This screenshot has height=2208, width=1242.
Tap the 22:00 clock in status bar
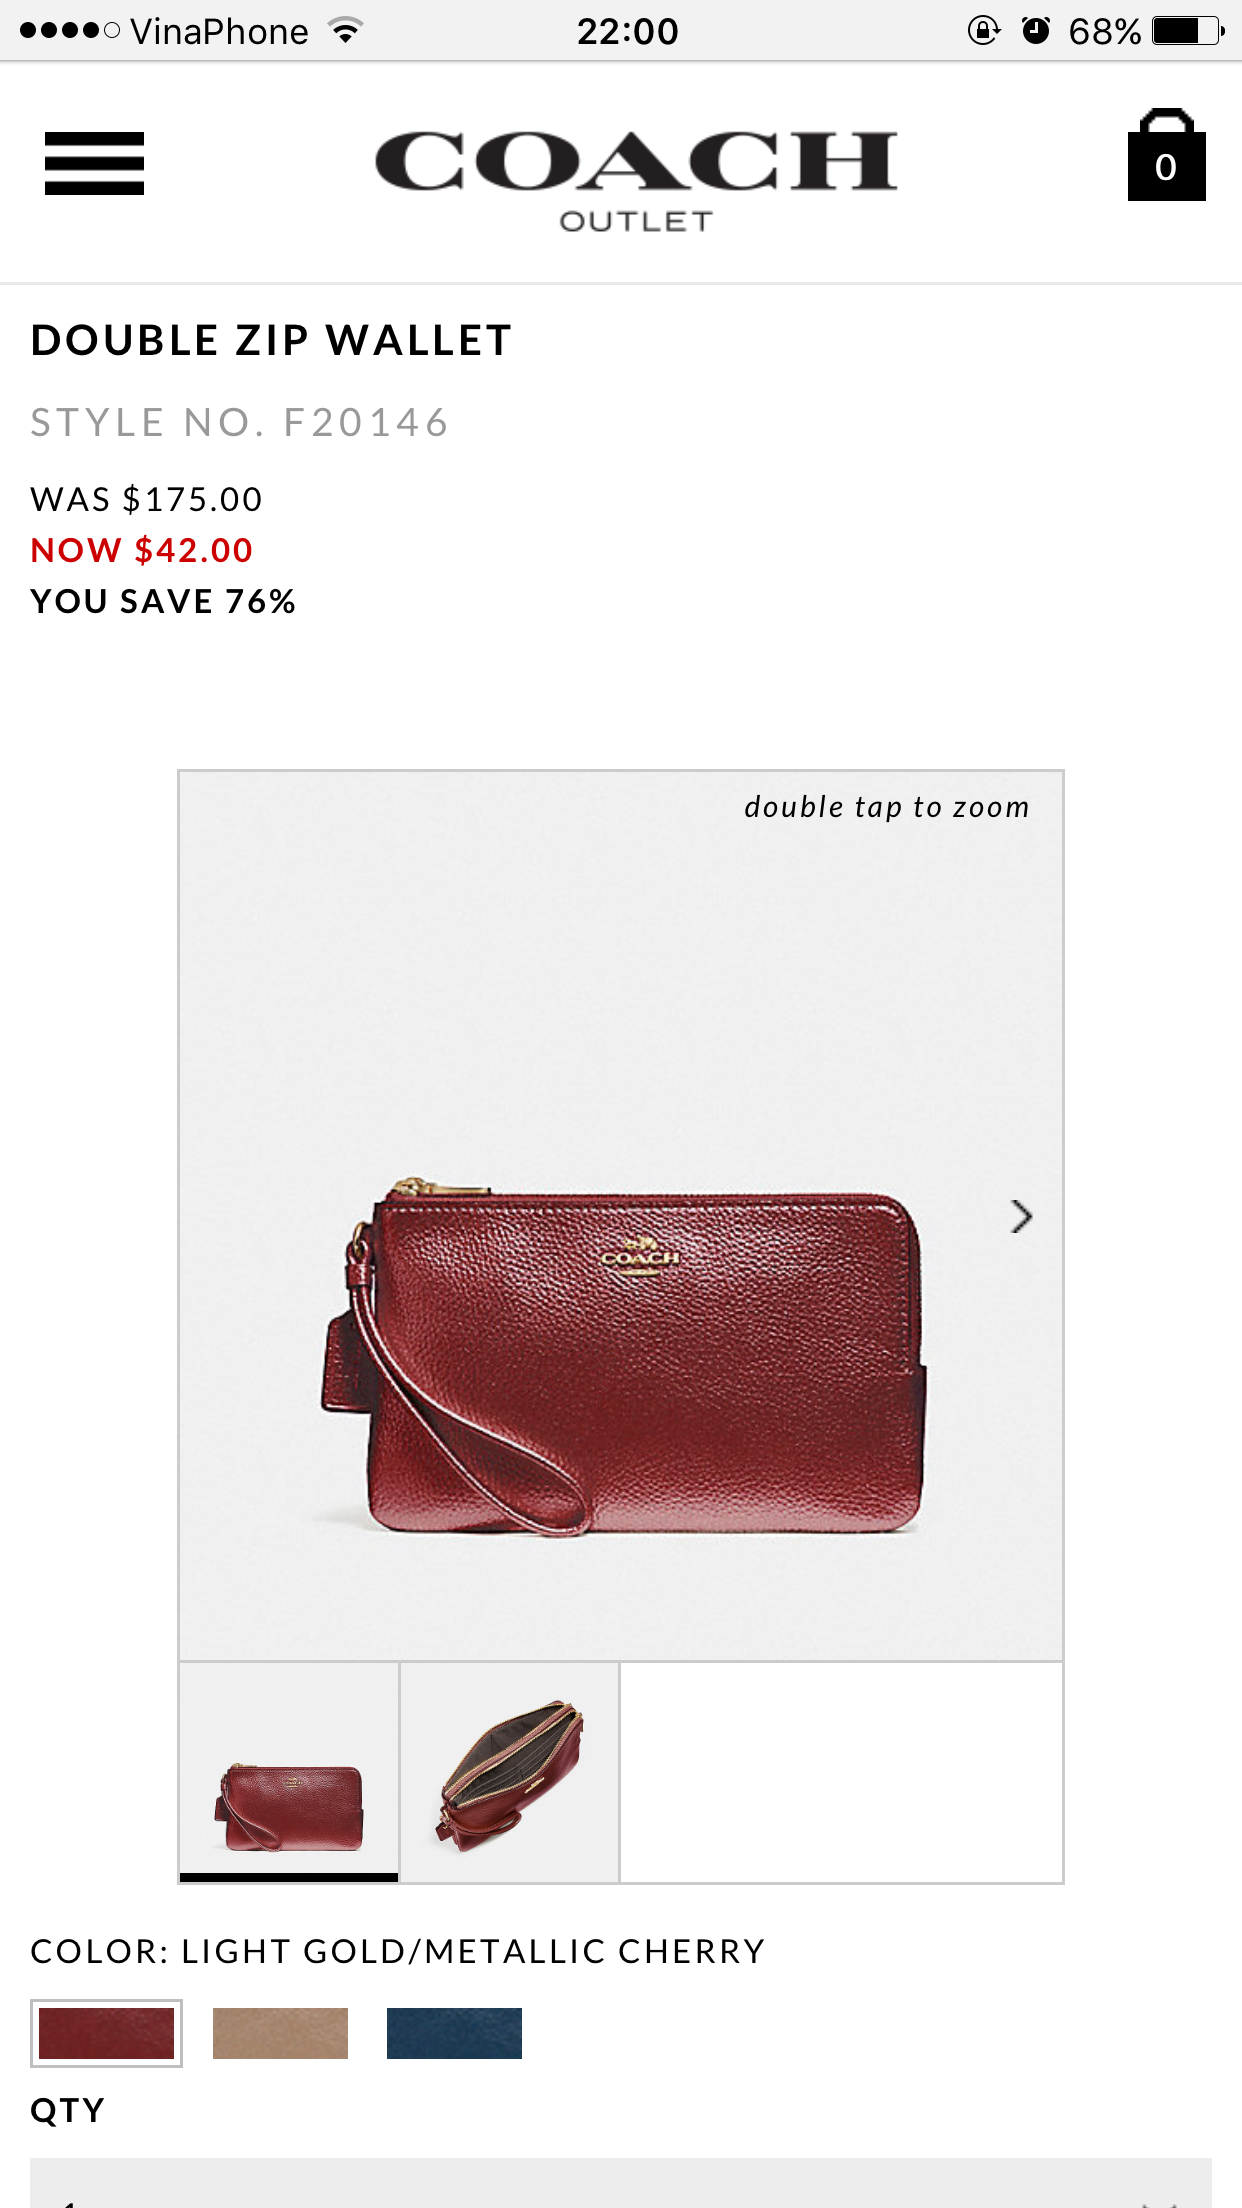pyautogui.click(x=628, y=31)
